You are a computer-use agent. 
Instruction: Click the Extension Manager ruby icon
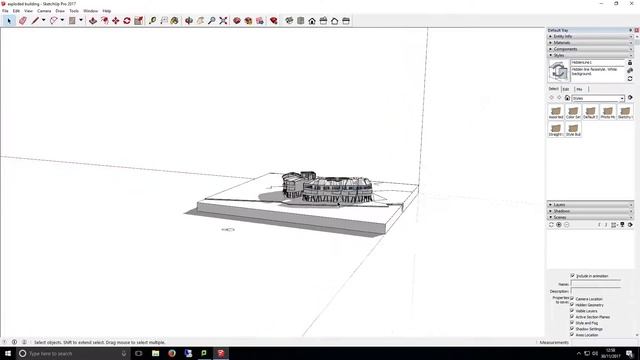[x=274, y=20]
